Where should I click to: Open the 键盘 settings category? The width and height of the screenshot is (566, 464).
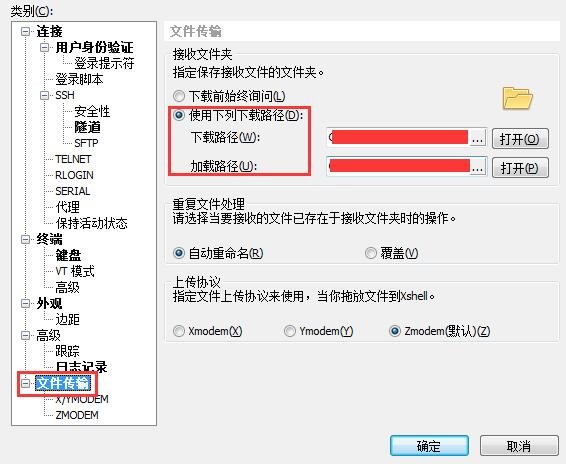click(68, 255)
